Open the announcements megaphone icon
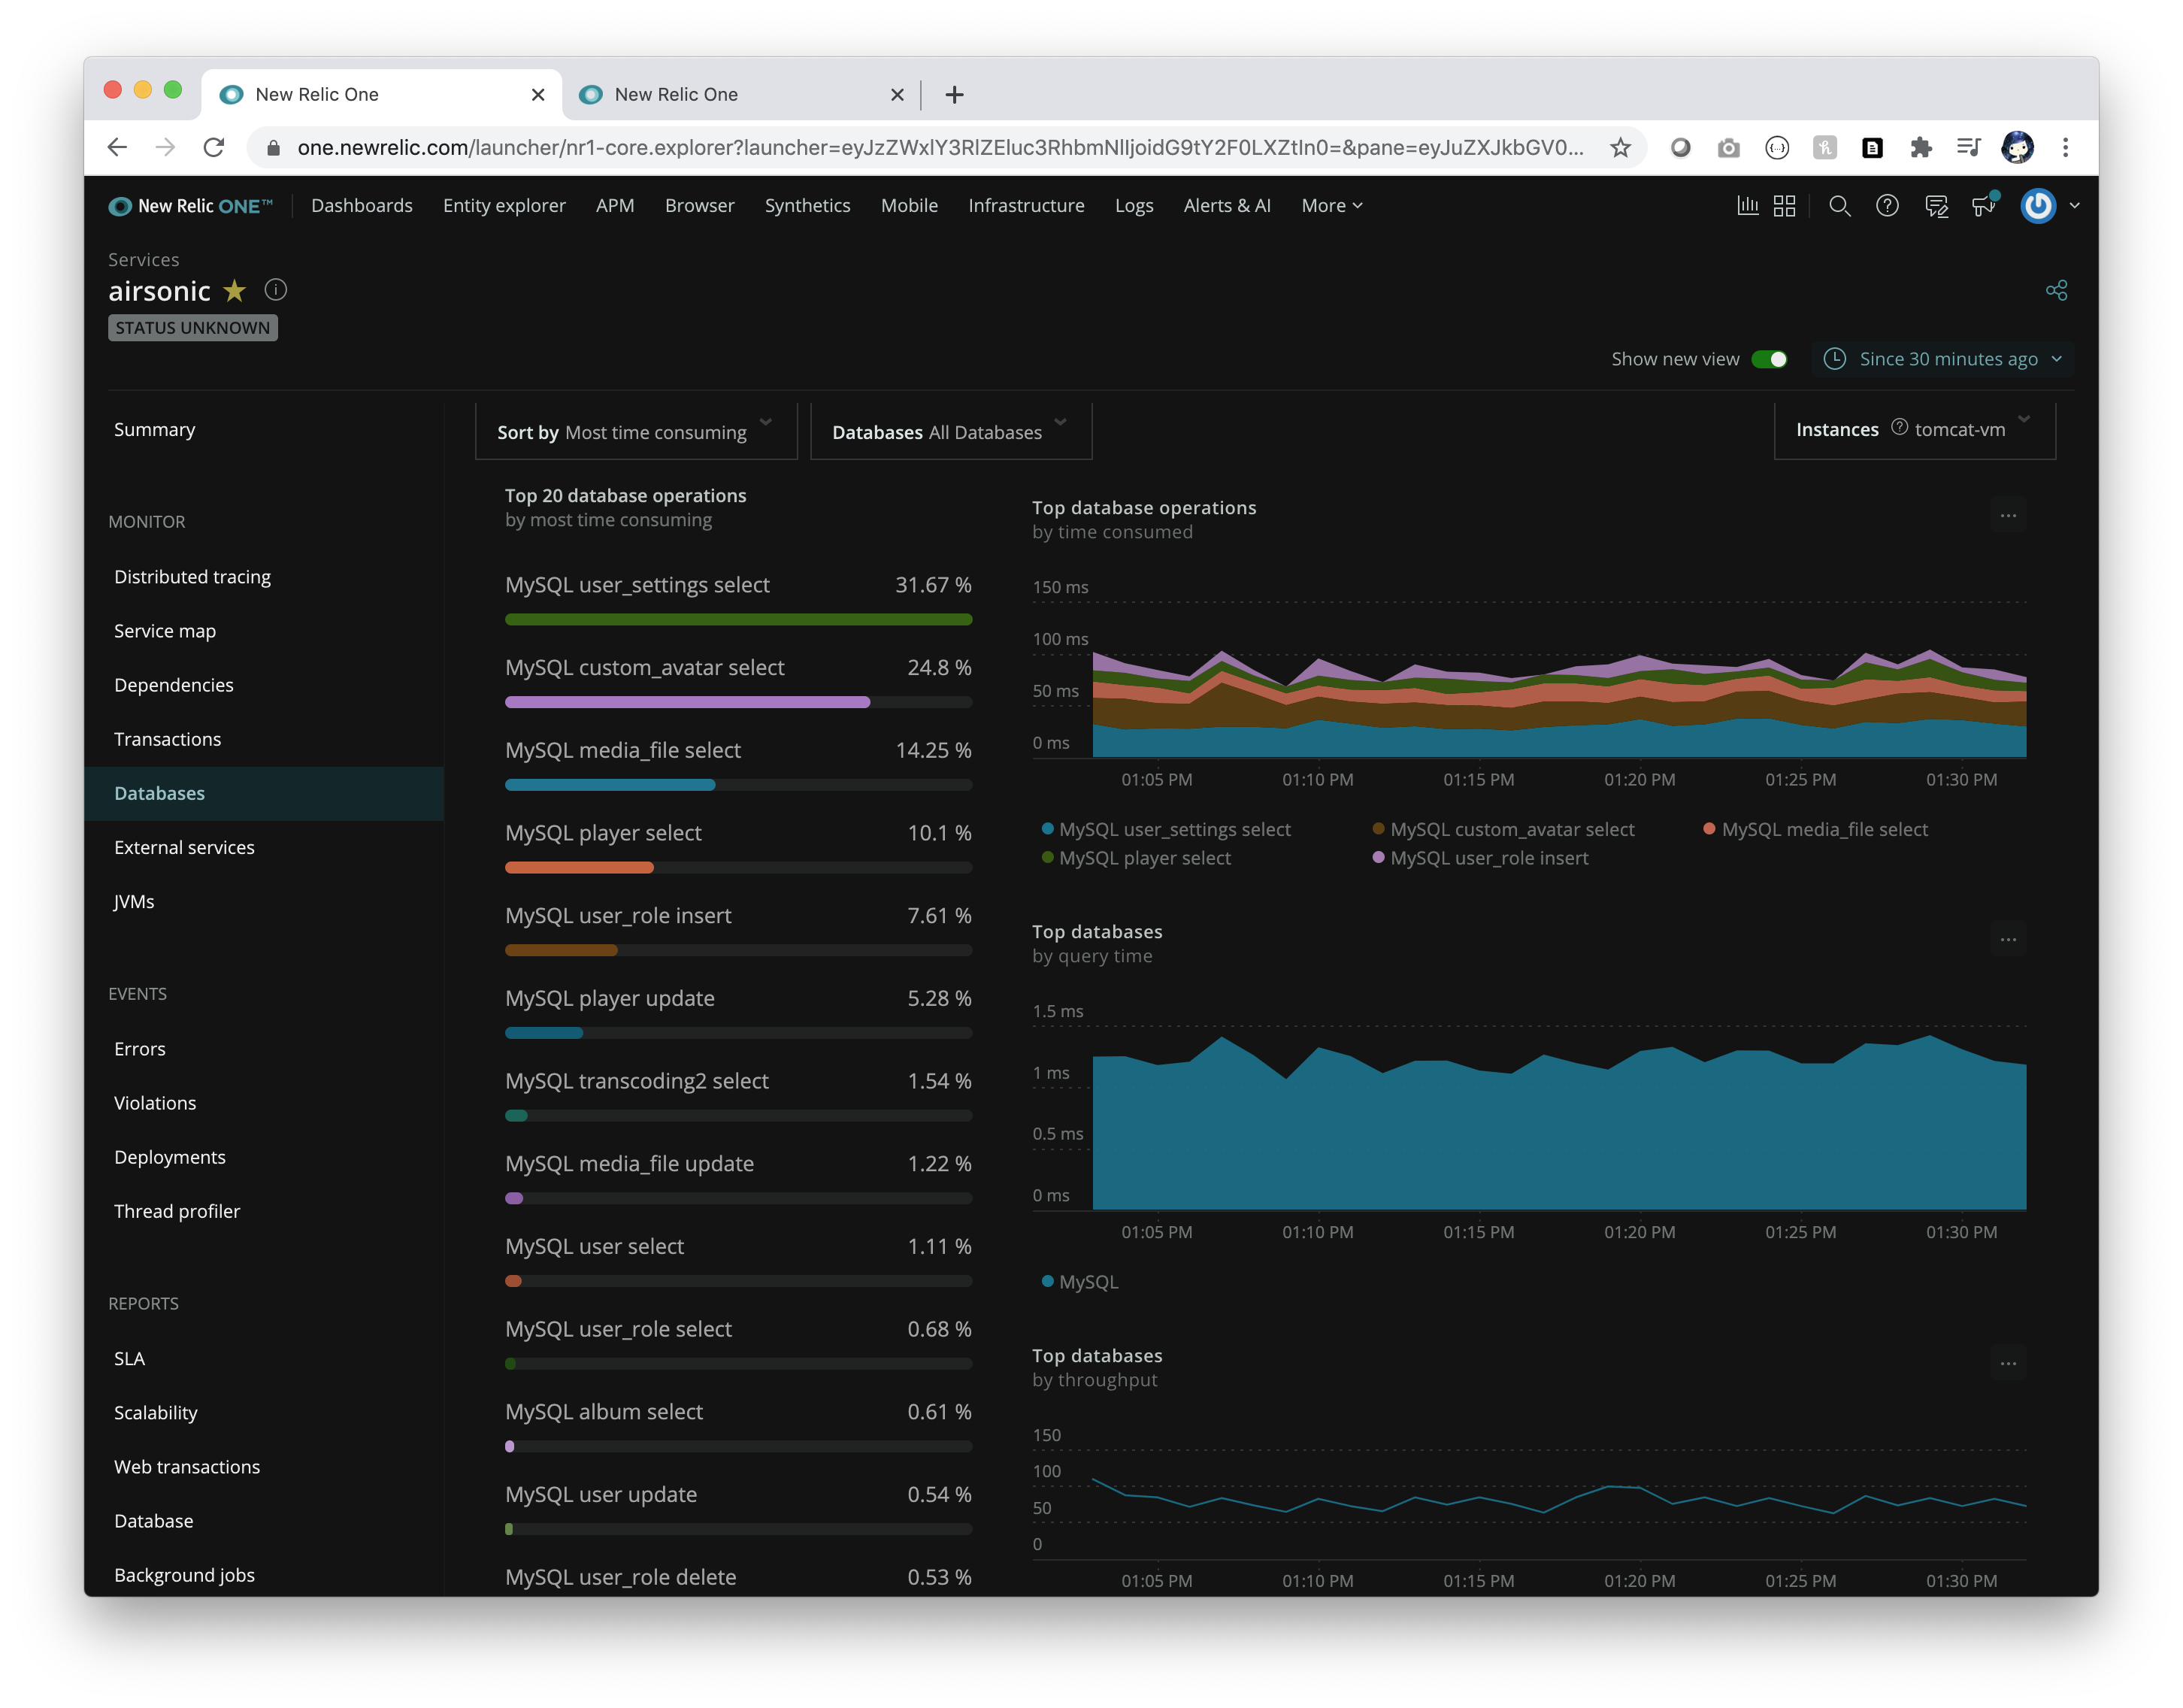 [1984, 205]
